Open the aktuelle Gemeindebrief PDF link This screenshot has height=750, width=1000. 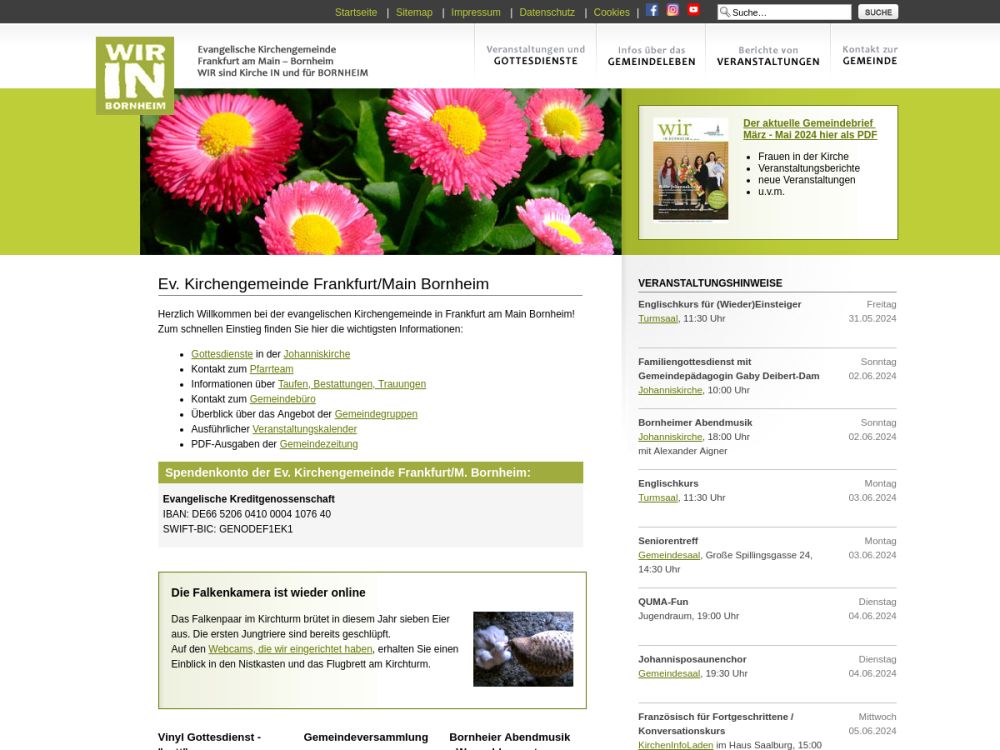click(x=810, y=129)
